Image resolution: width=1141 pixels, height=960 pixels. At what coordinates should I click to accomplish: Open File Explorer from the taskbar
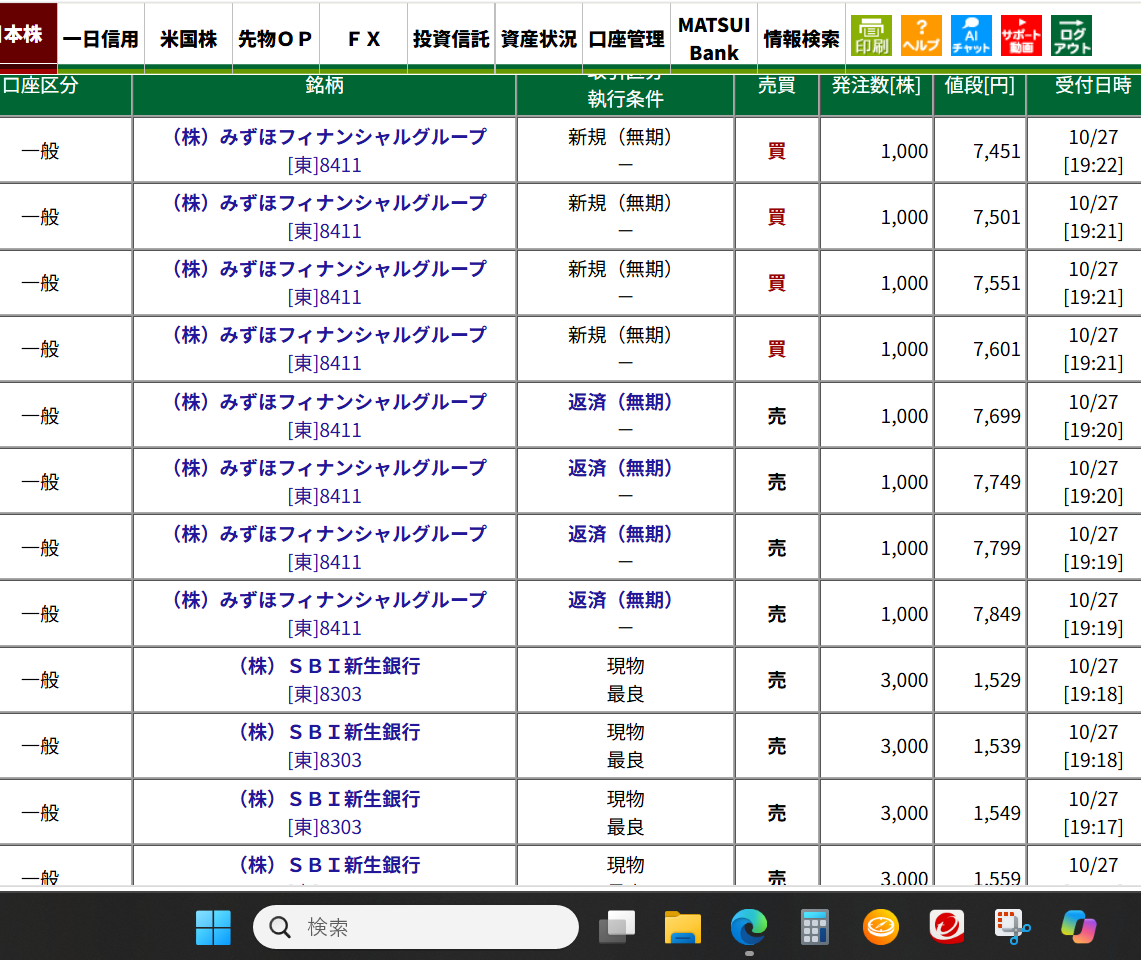coord(683,927)
